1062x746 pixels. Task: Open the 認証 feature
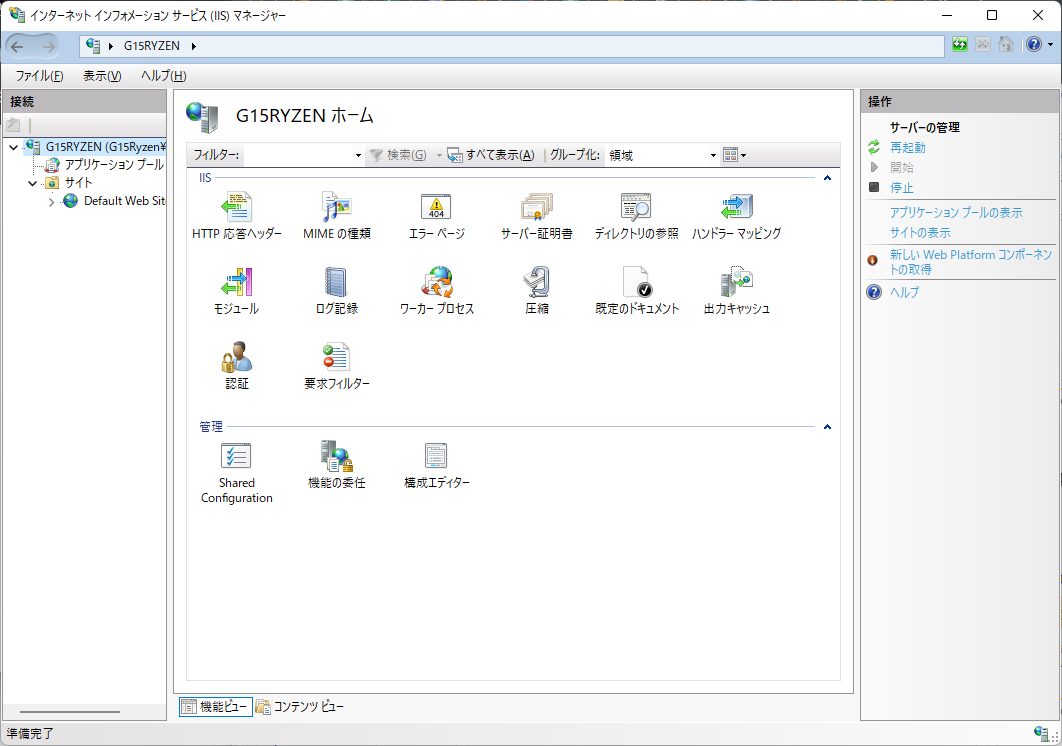236,367
